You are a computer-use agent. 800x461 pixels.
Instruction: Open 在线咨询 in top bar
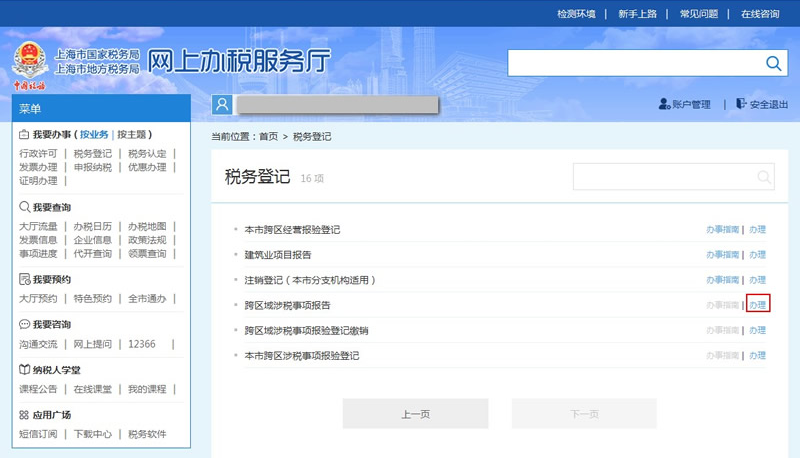pyautogui.click(x=760, y=14)
